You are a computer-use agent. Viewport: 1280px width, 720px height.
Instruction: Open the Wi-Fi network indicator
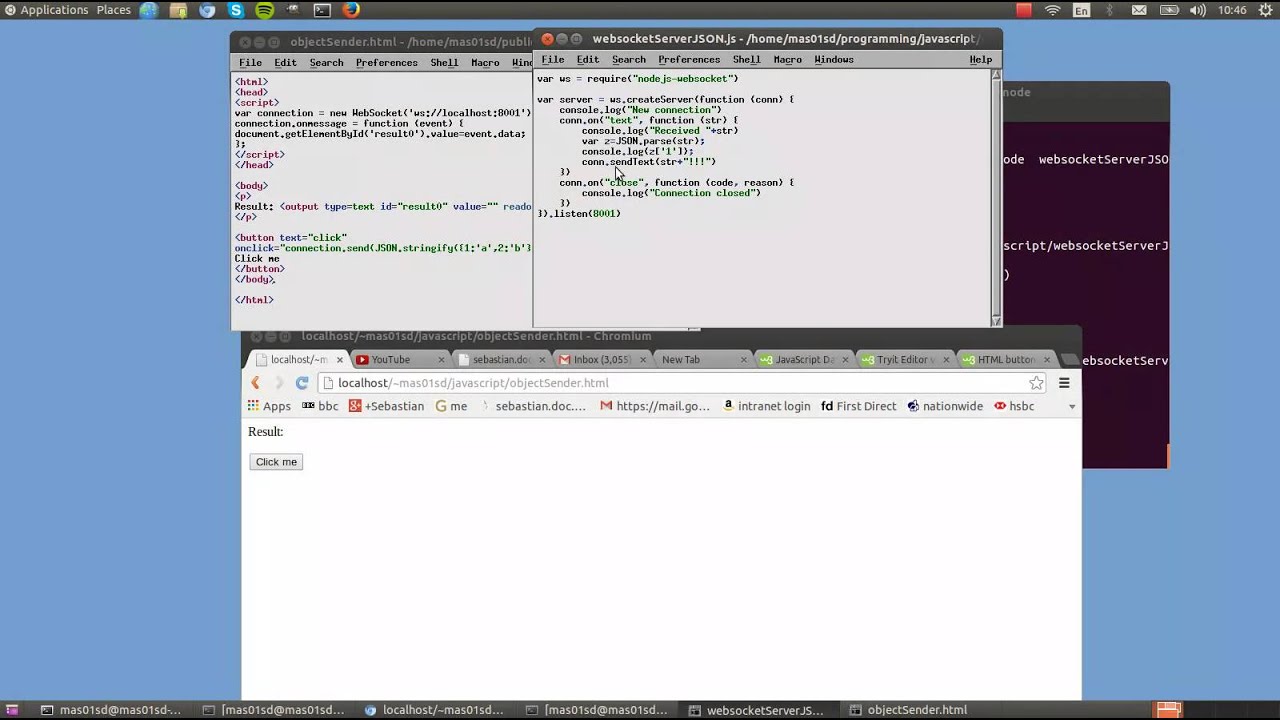[x=1053, y=10]
